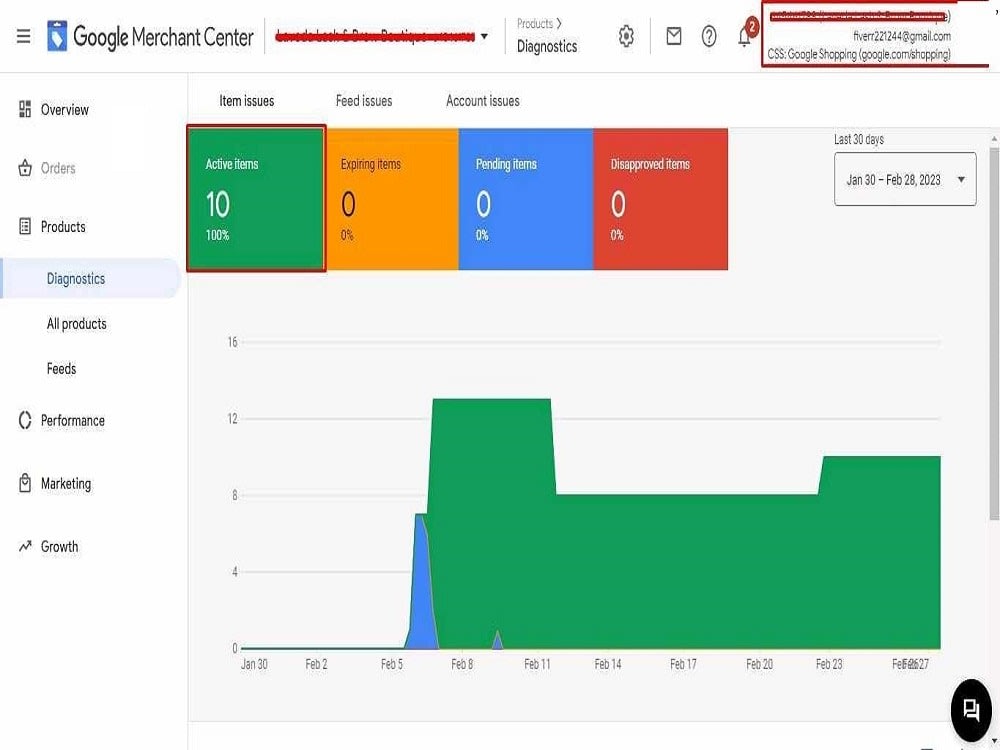Screen dimensions: 1000x750
Task: Click the Marketing bag icon
Action: pyautogui.click(x=25, y=483)
